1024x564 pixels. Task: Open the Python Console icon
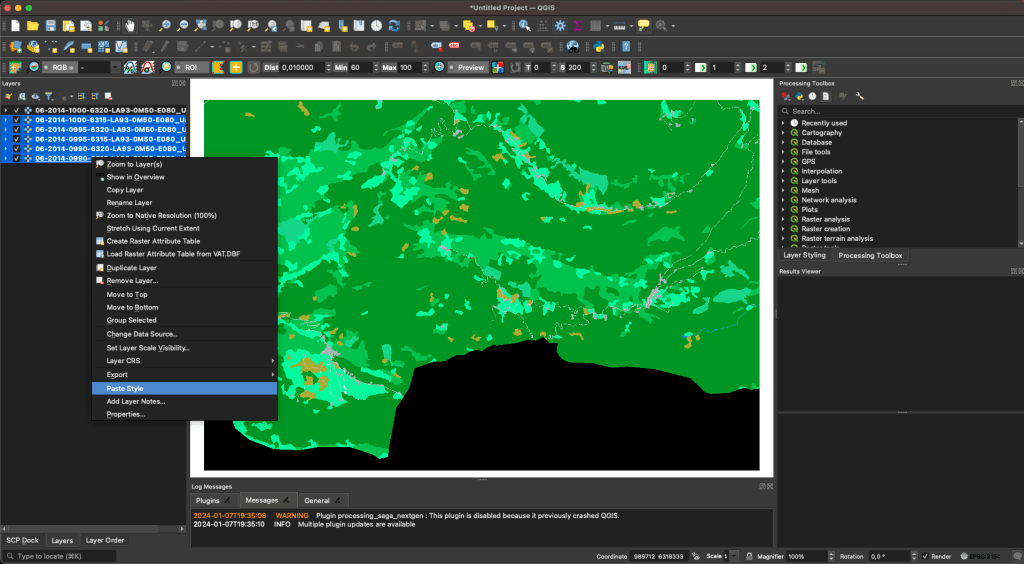(599, 46)
